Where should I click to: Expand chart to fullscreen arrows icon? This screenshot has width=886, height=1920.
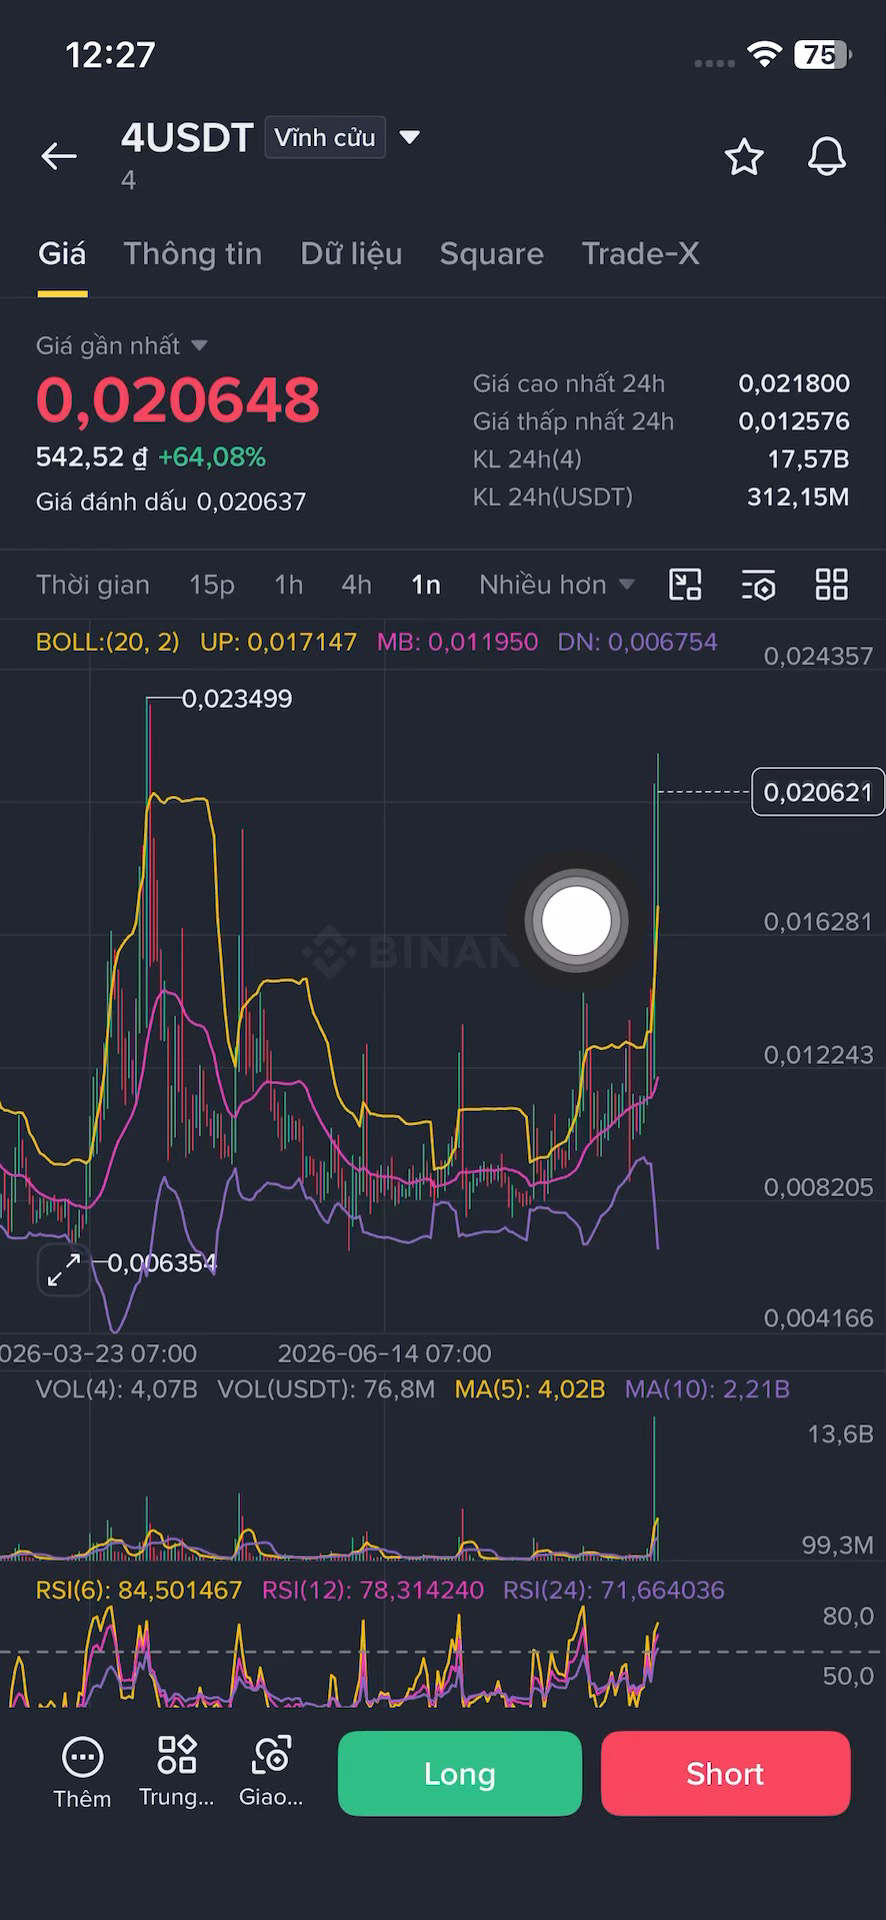pos(64,1270)
